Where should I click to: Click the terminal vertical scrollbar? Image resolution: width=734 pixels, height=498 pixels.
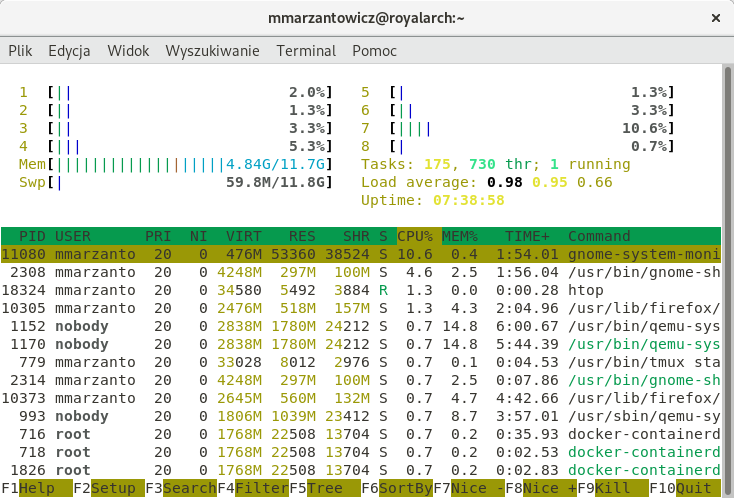(x=728, y=281)
